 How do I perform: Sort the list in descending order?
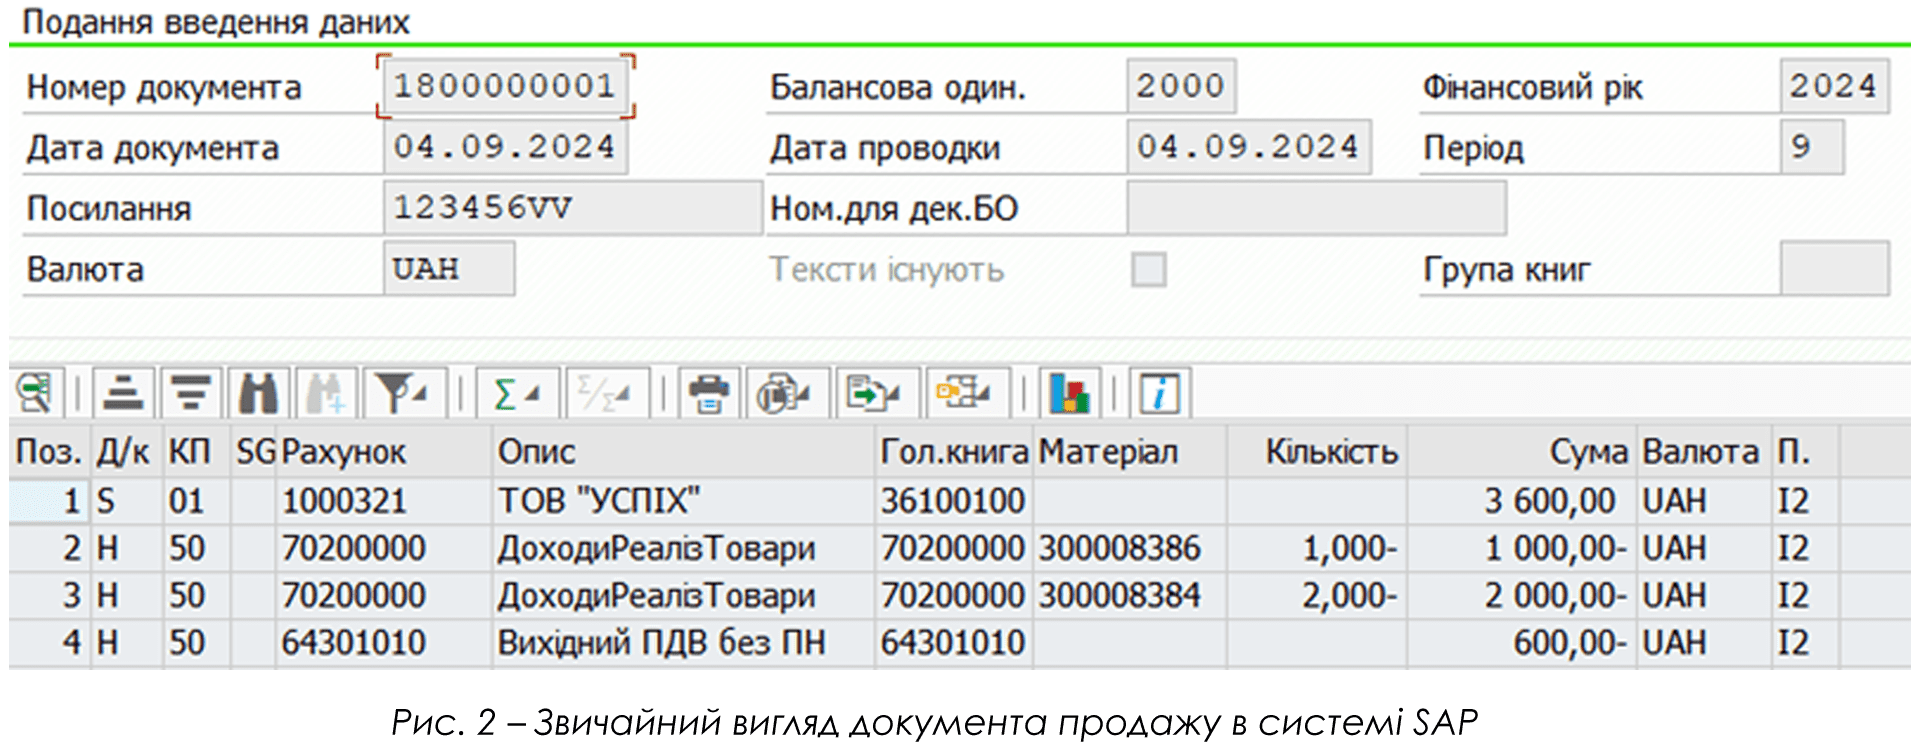pyautogui.click(x=191, y=393)
